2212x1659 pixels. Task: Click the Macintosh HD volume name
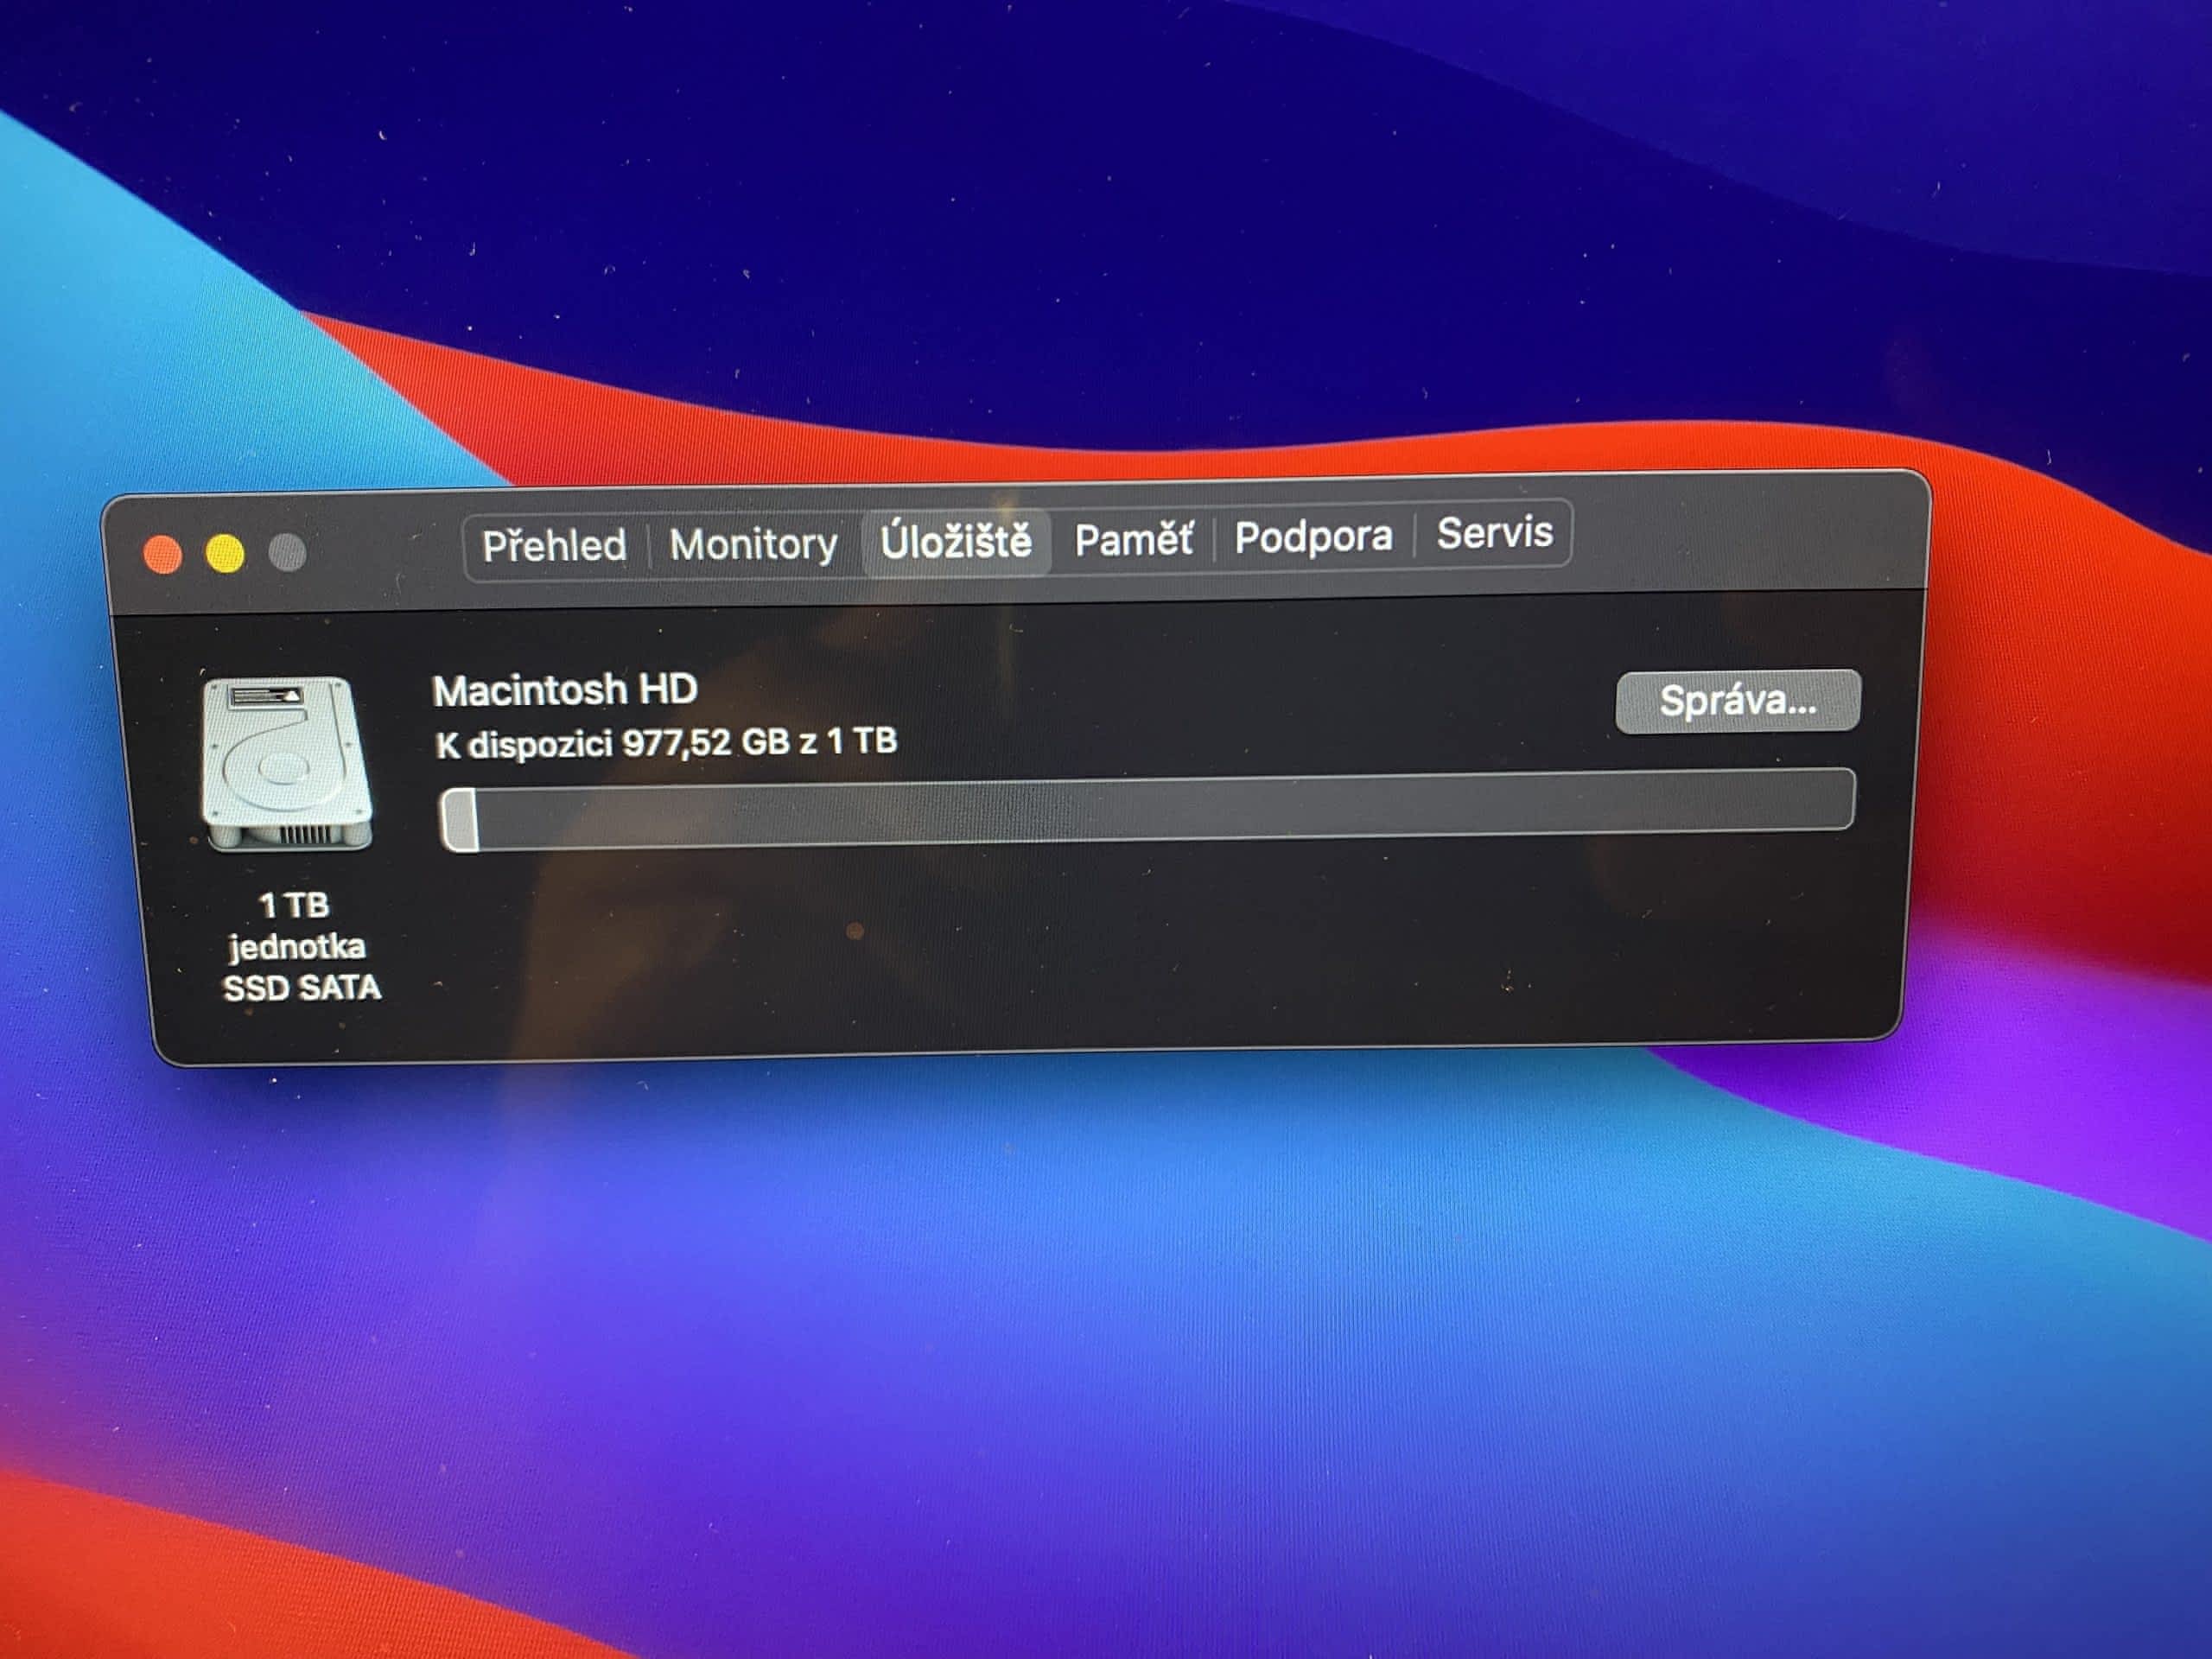[x=565, y=690]
